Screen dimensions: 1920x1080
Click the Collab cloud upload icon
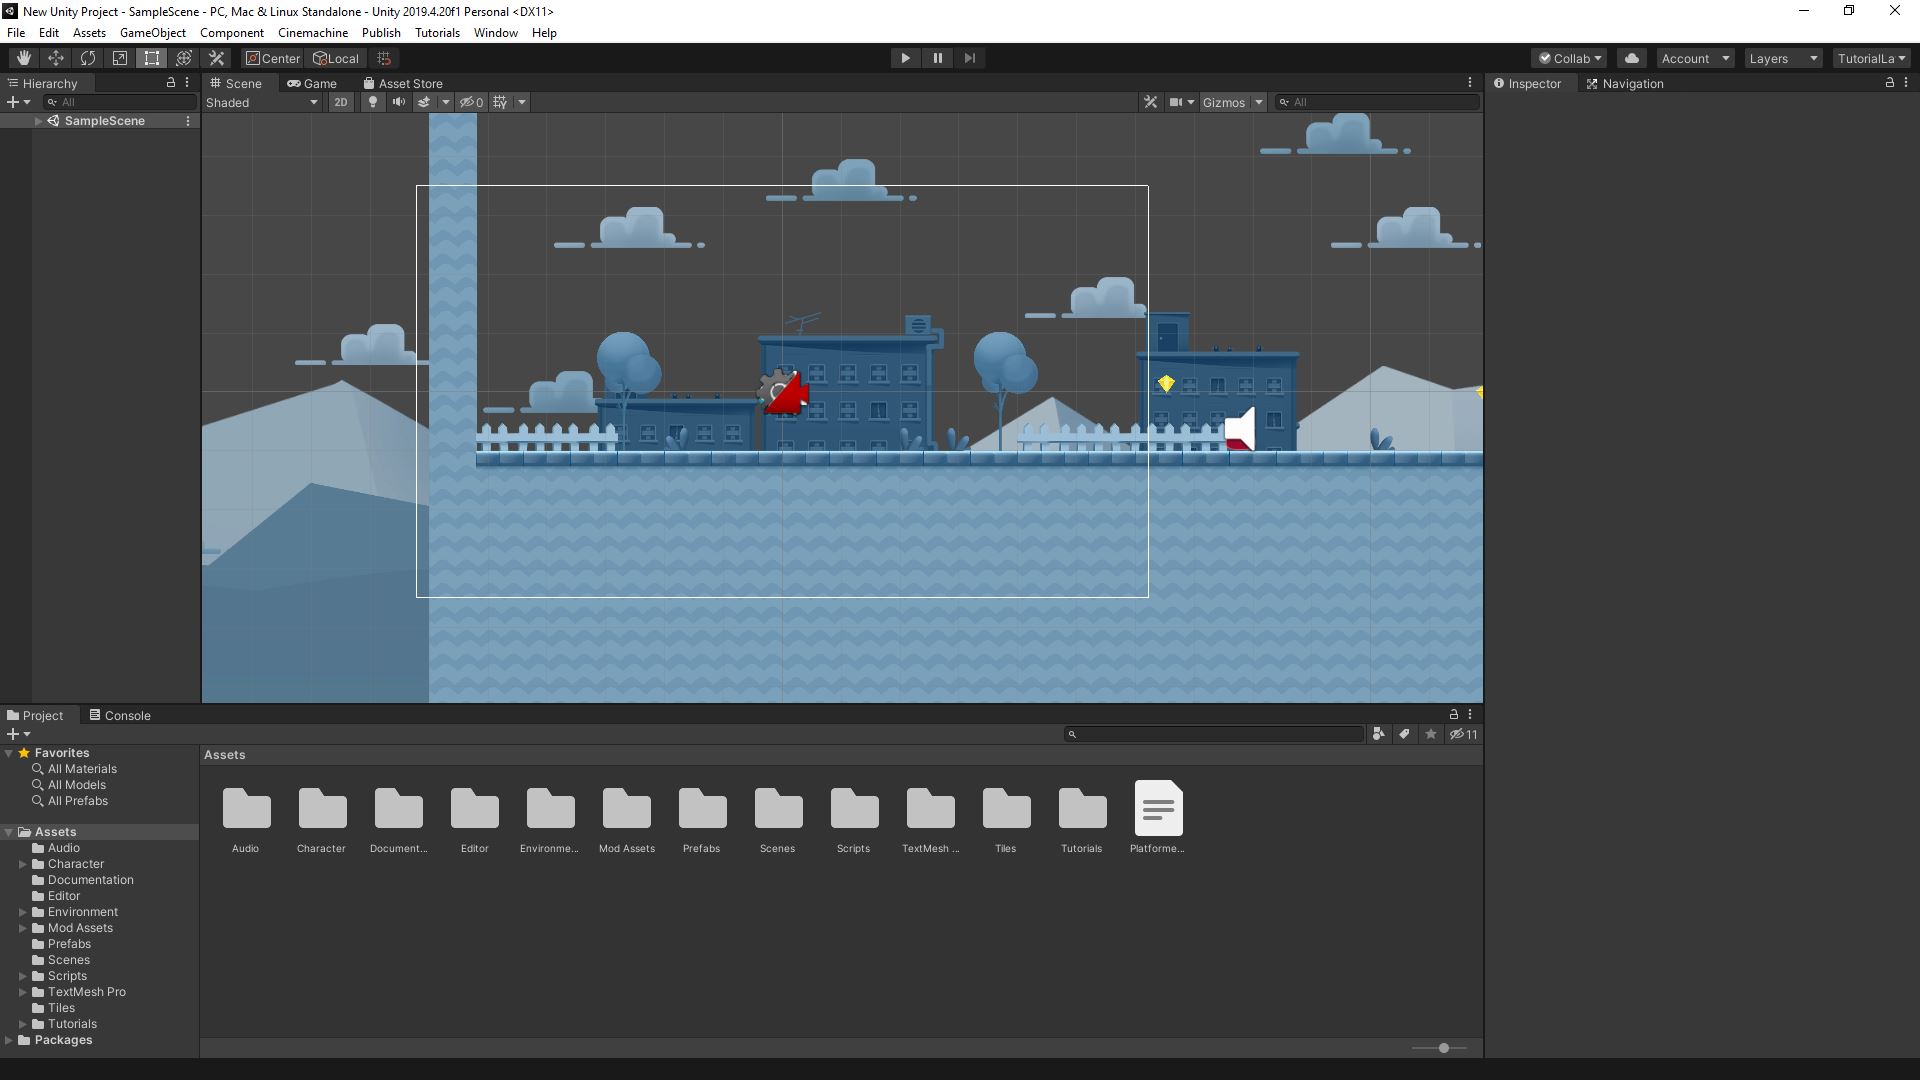pos(1632,57)
